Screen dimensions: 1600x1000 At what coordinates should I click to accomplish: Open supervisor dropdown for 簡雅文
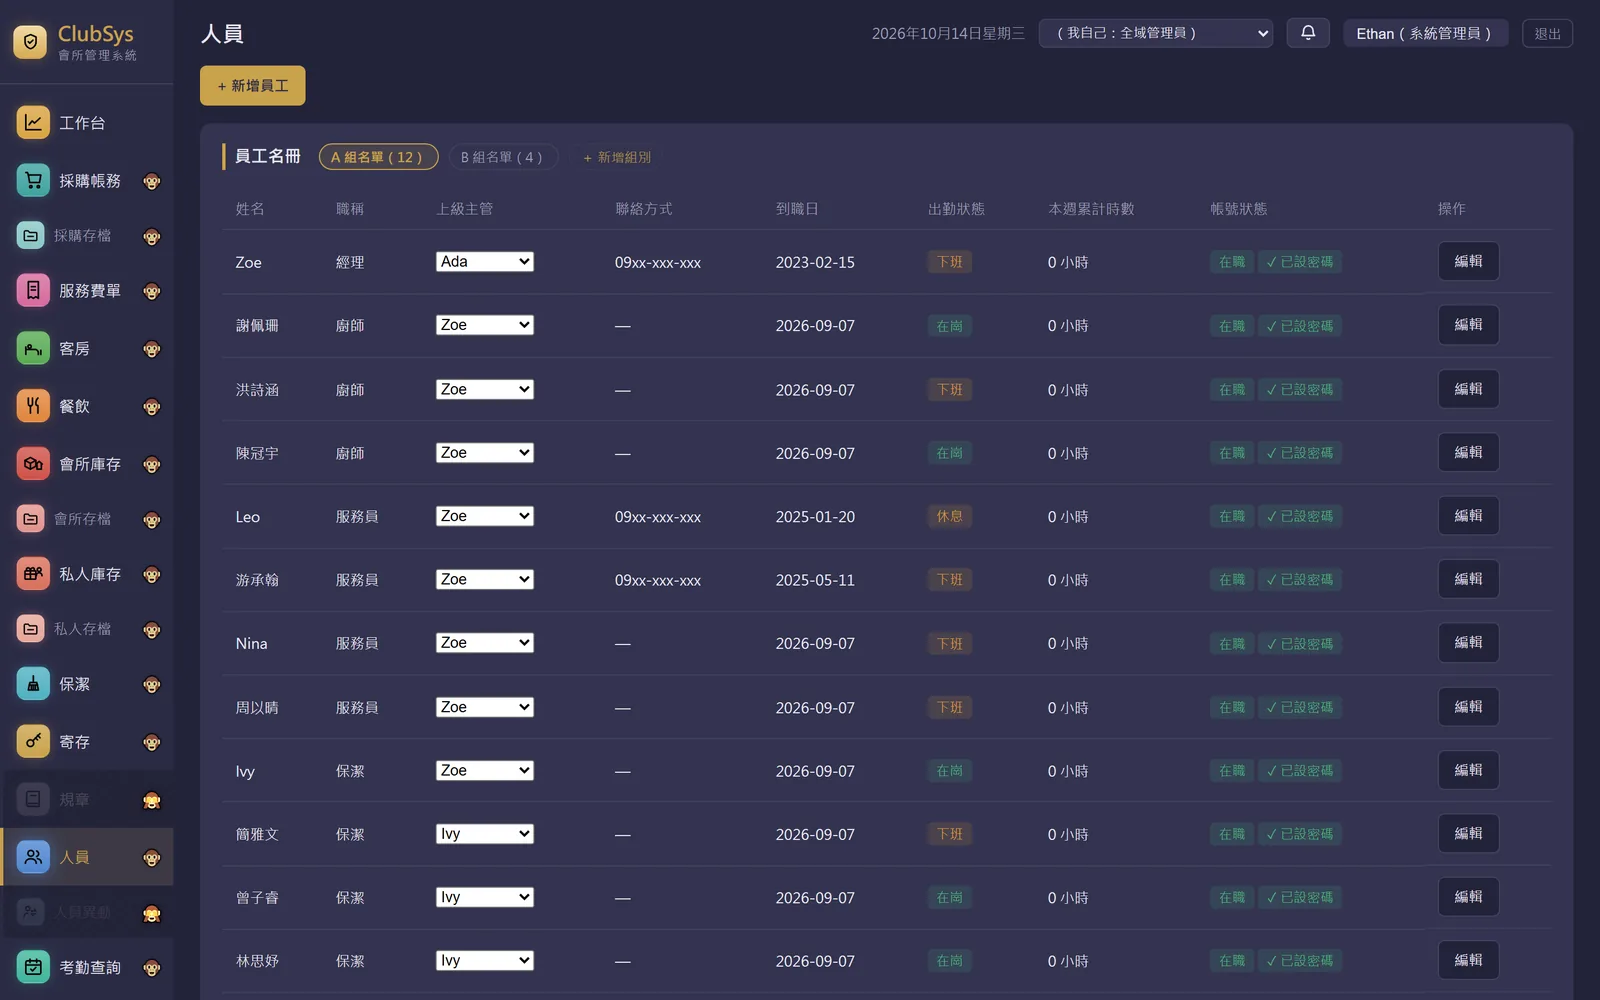pos(485,834)
